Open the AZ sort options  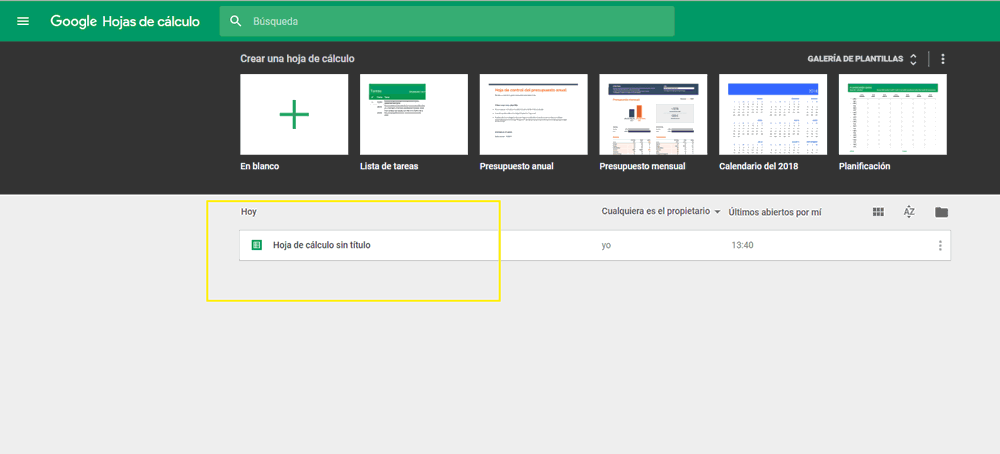click(909, 212)
